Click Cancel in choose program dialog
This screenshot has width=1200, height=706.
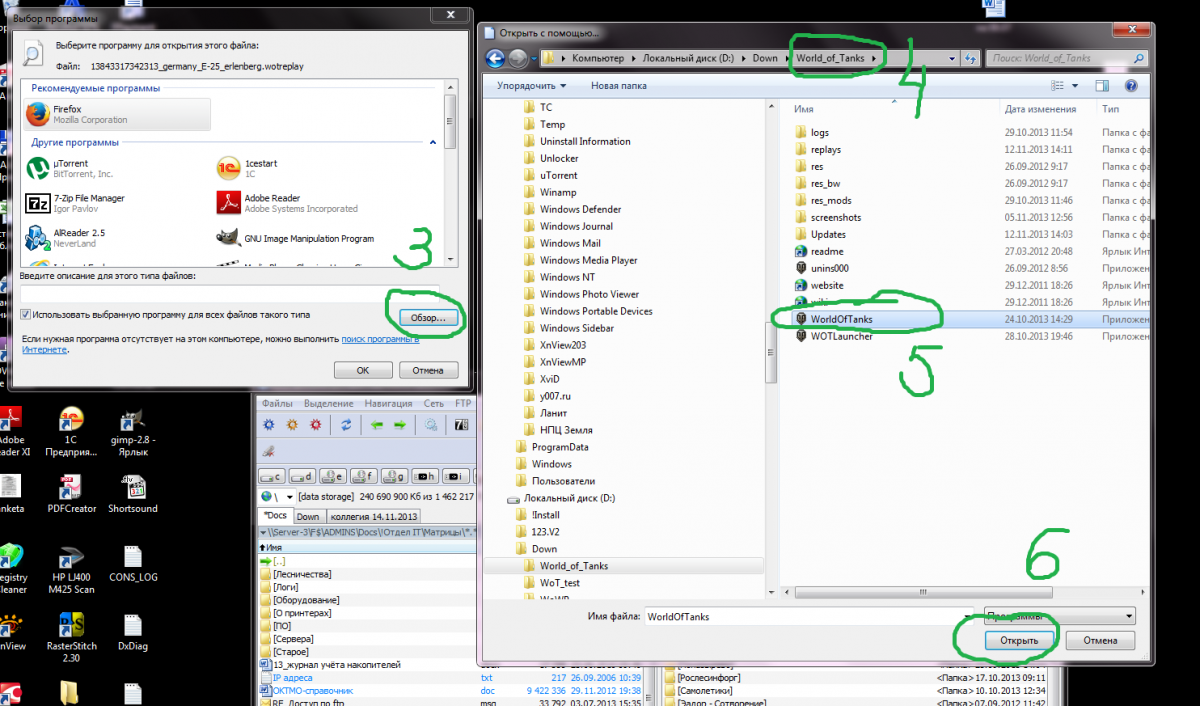[x=428, y=370]
